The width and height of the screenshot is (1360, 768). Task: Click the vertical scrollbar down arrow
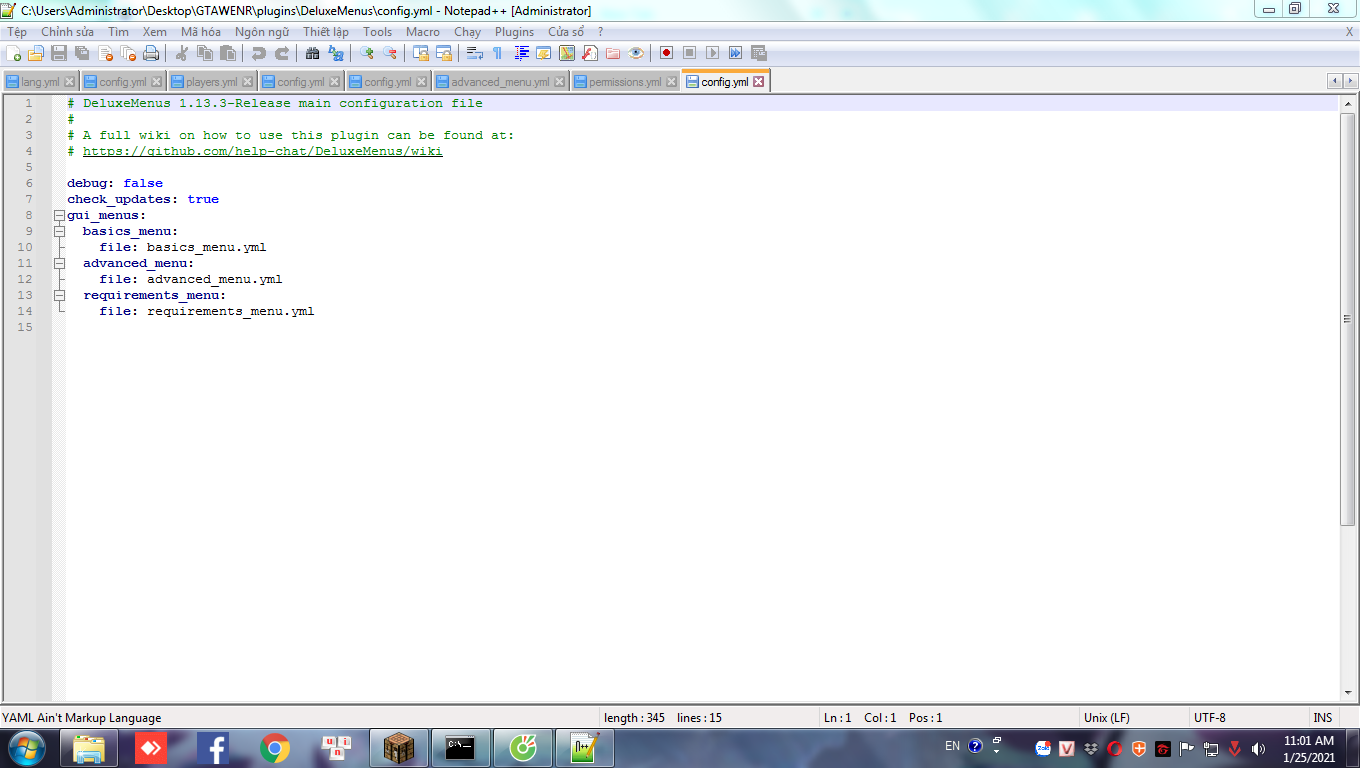(x=1348, y=693)
